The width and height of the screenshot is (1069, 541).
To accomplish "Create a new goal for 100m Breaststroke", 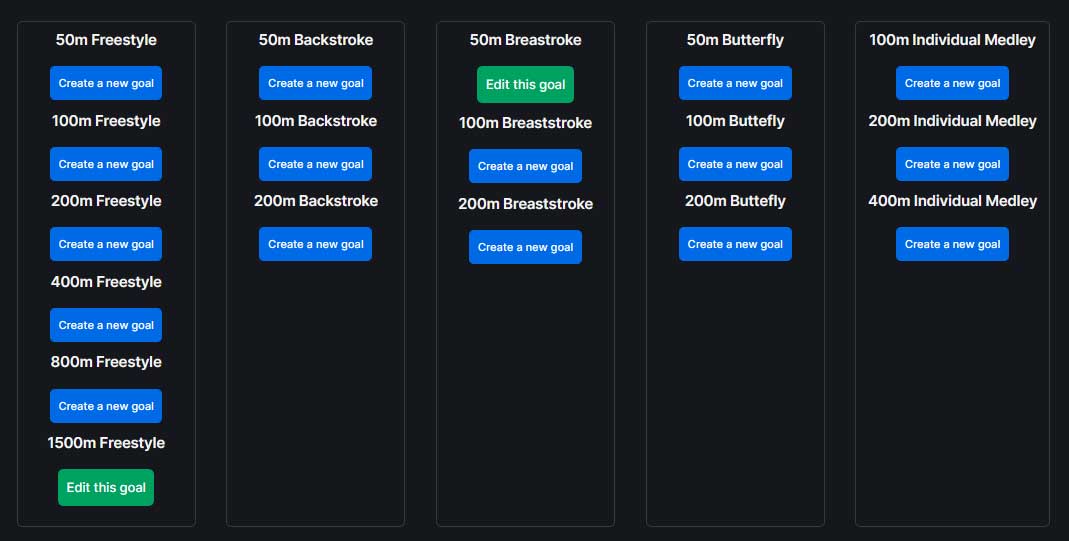I will pos(525,166).
